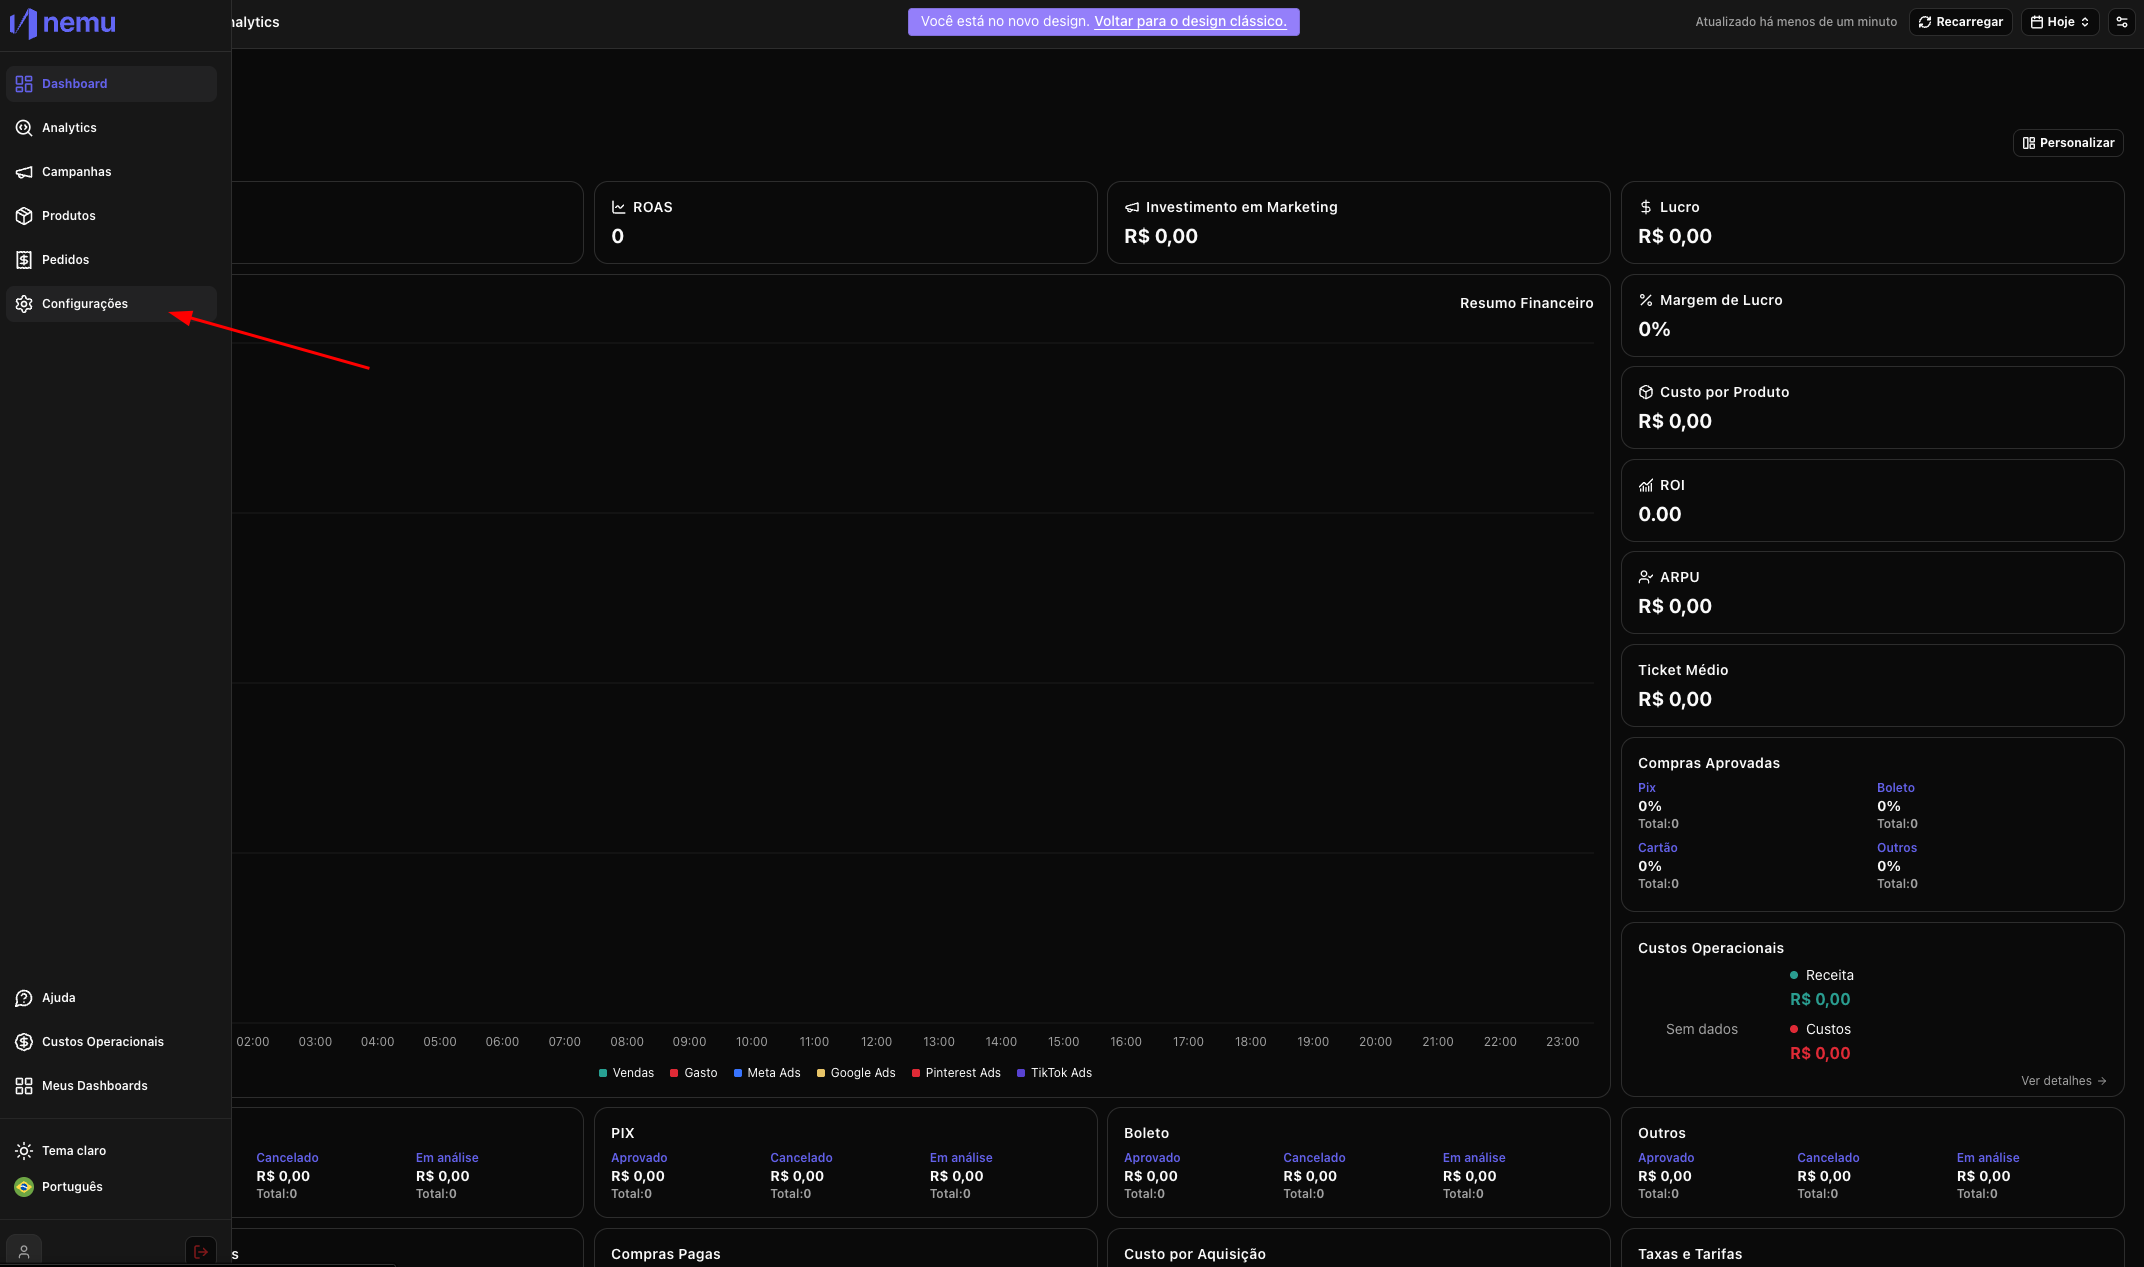Open the Analytics sidebar icon
Viewport: 2144px width, 1267px height.
(24, 128)
